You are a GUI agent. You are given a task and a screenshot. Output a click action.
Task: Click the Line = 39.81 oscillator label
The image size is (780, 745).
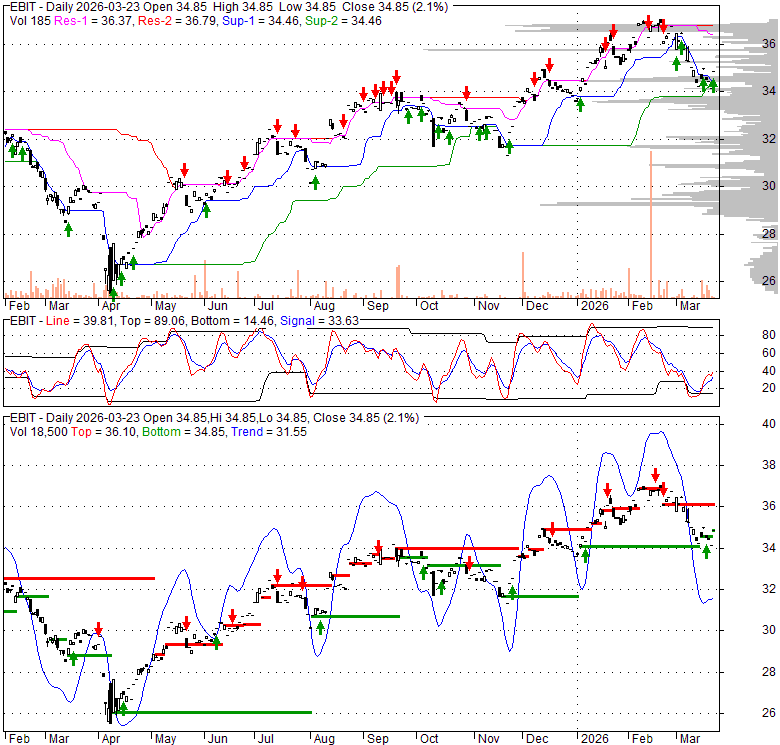[x=75, y=319]
